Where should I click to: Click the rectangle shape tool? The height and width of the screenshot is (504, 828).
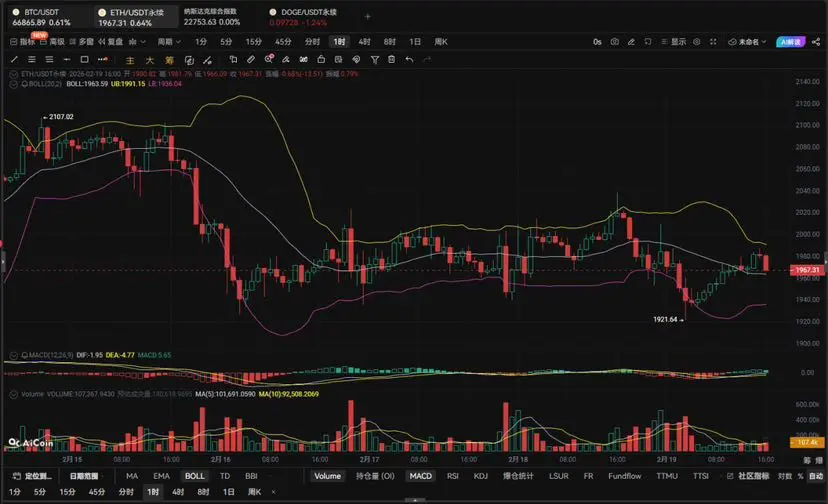tap(84, 60)
